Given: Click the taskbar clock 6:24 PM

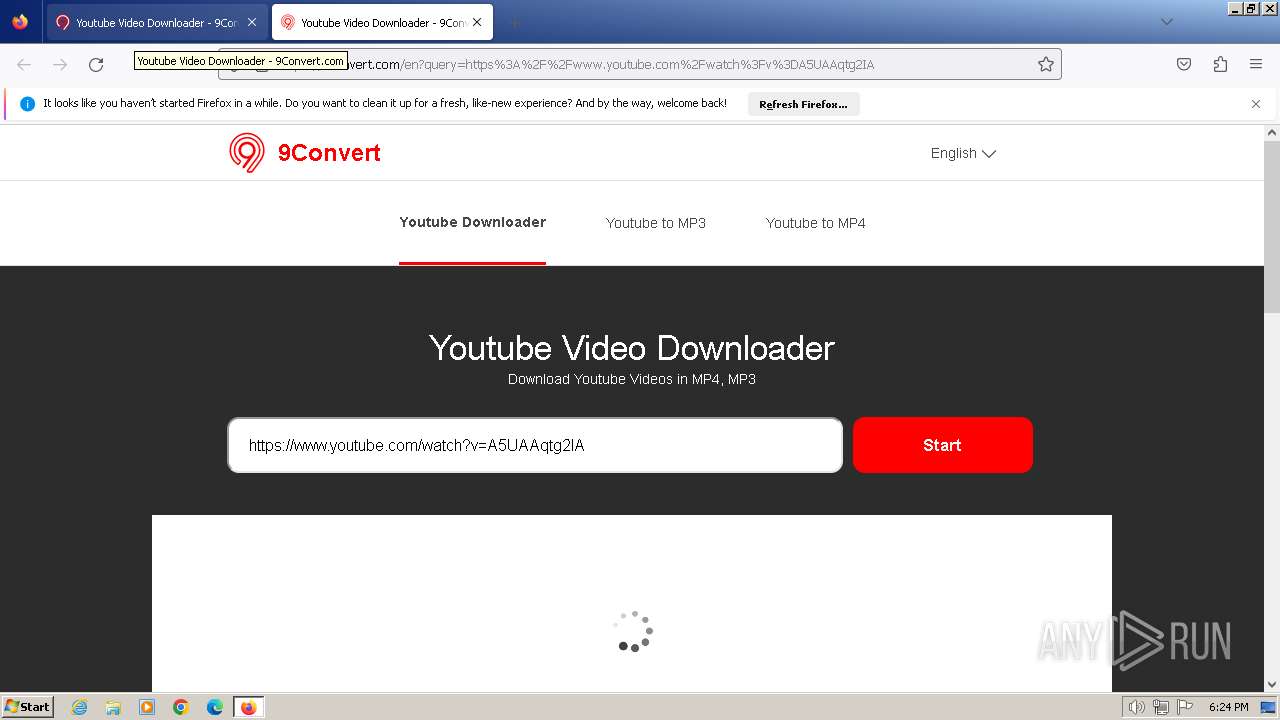Looking at the screenshot, I should click(x=1228, y=707).
